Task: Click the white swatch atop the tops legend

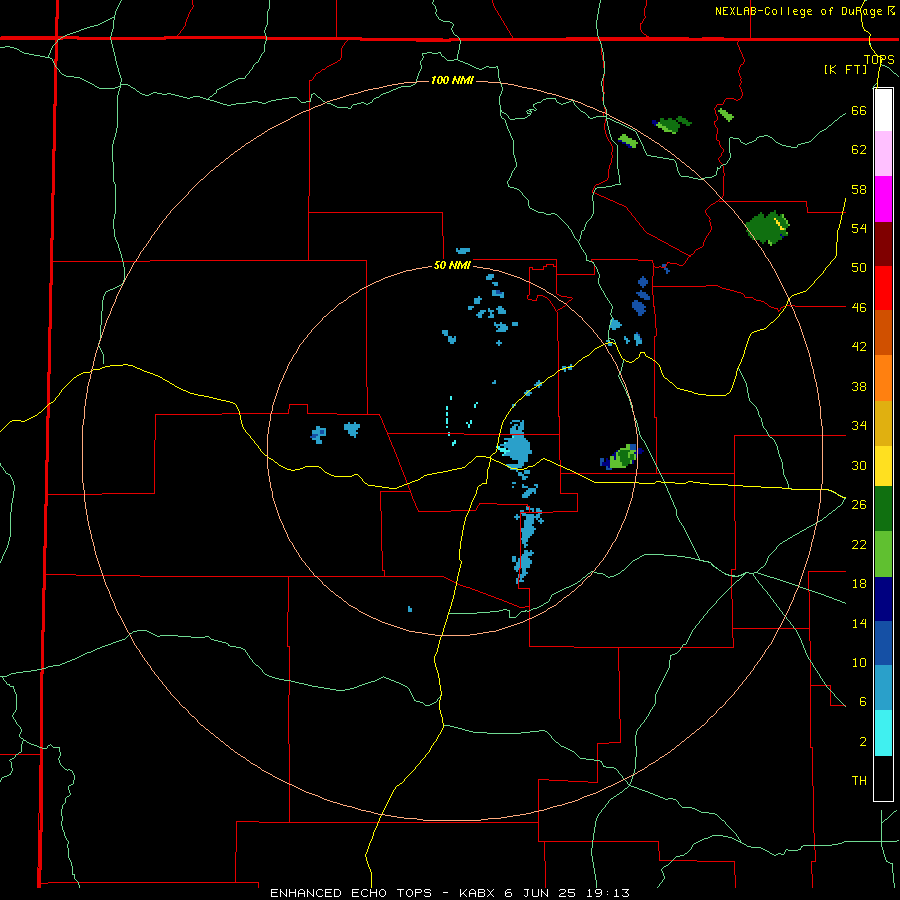Action: (x=883, y=110)
